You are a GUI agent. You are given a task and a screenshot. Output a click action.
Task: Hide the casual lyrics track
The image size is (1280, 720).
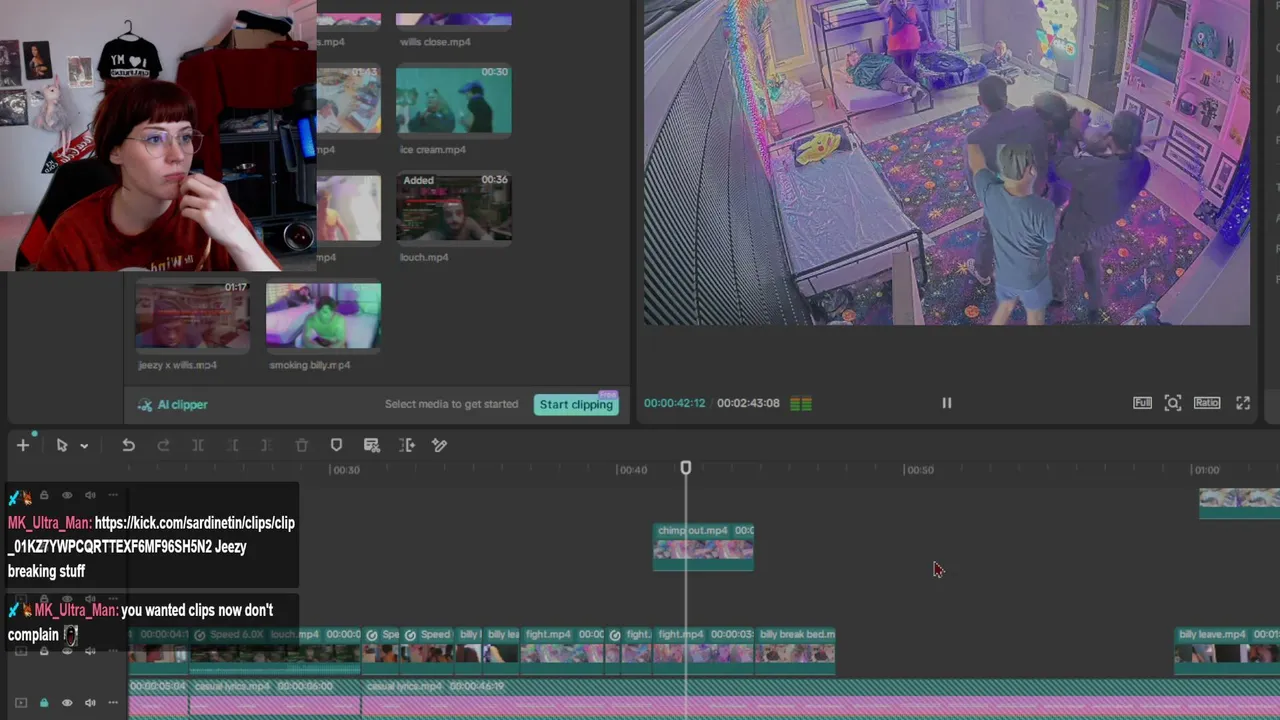67,703
